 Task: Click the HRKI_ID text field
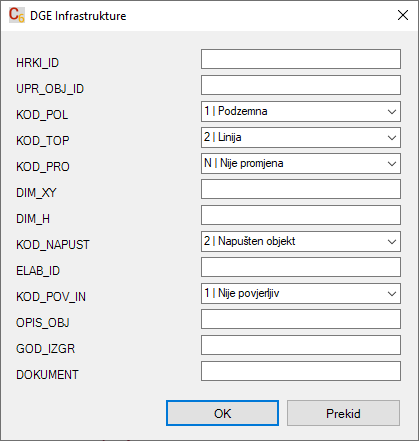(x=301, y=59)
